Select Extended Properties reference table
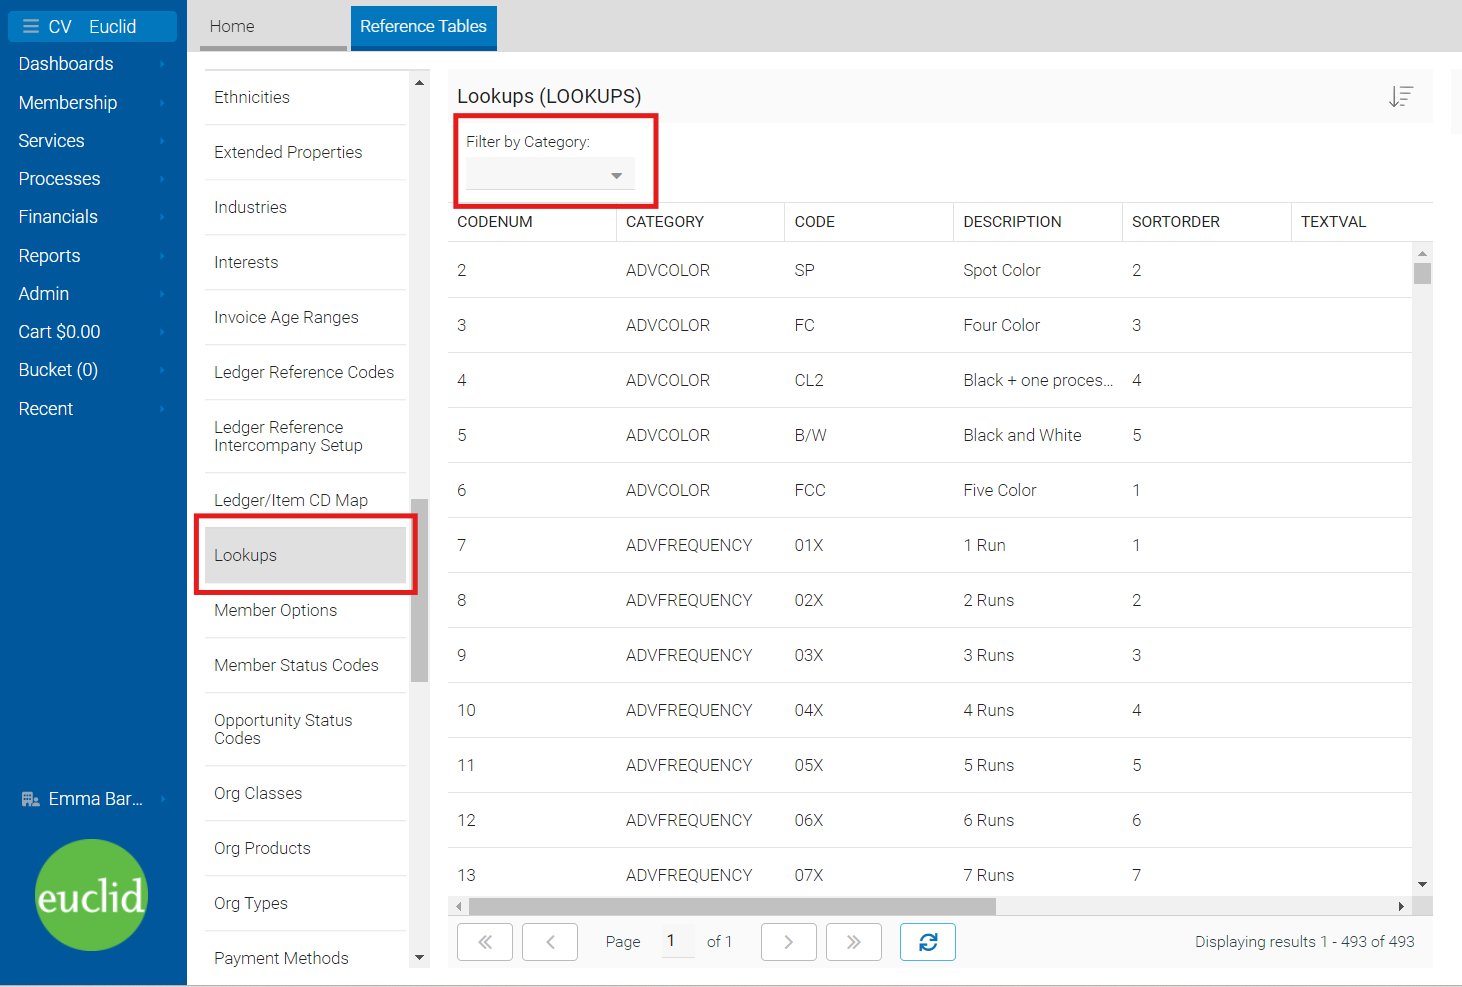Viewport: 1462px width, 987px height. click(306, 152)
